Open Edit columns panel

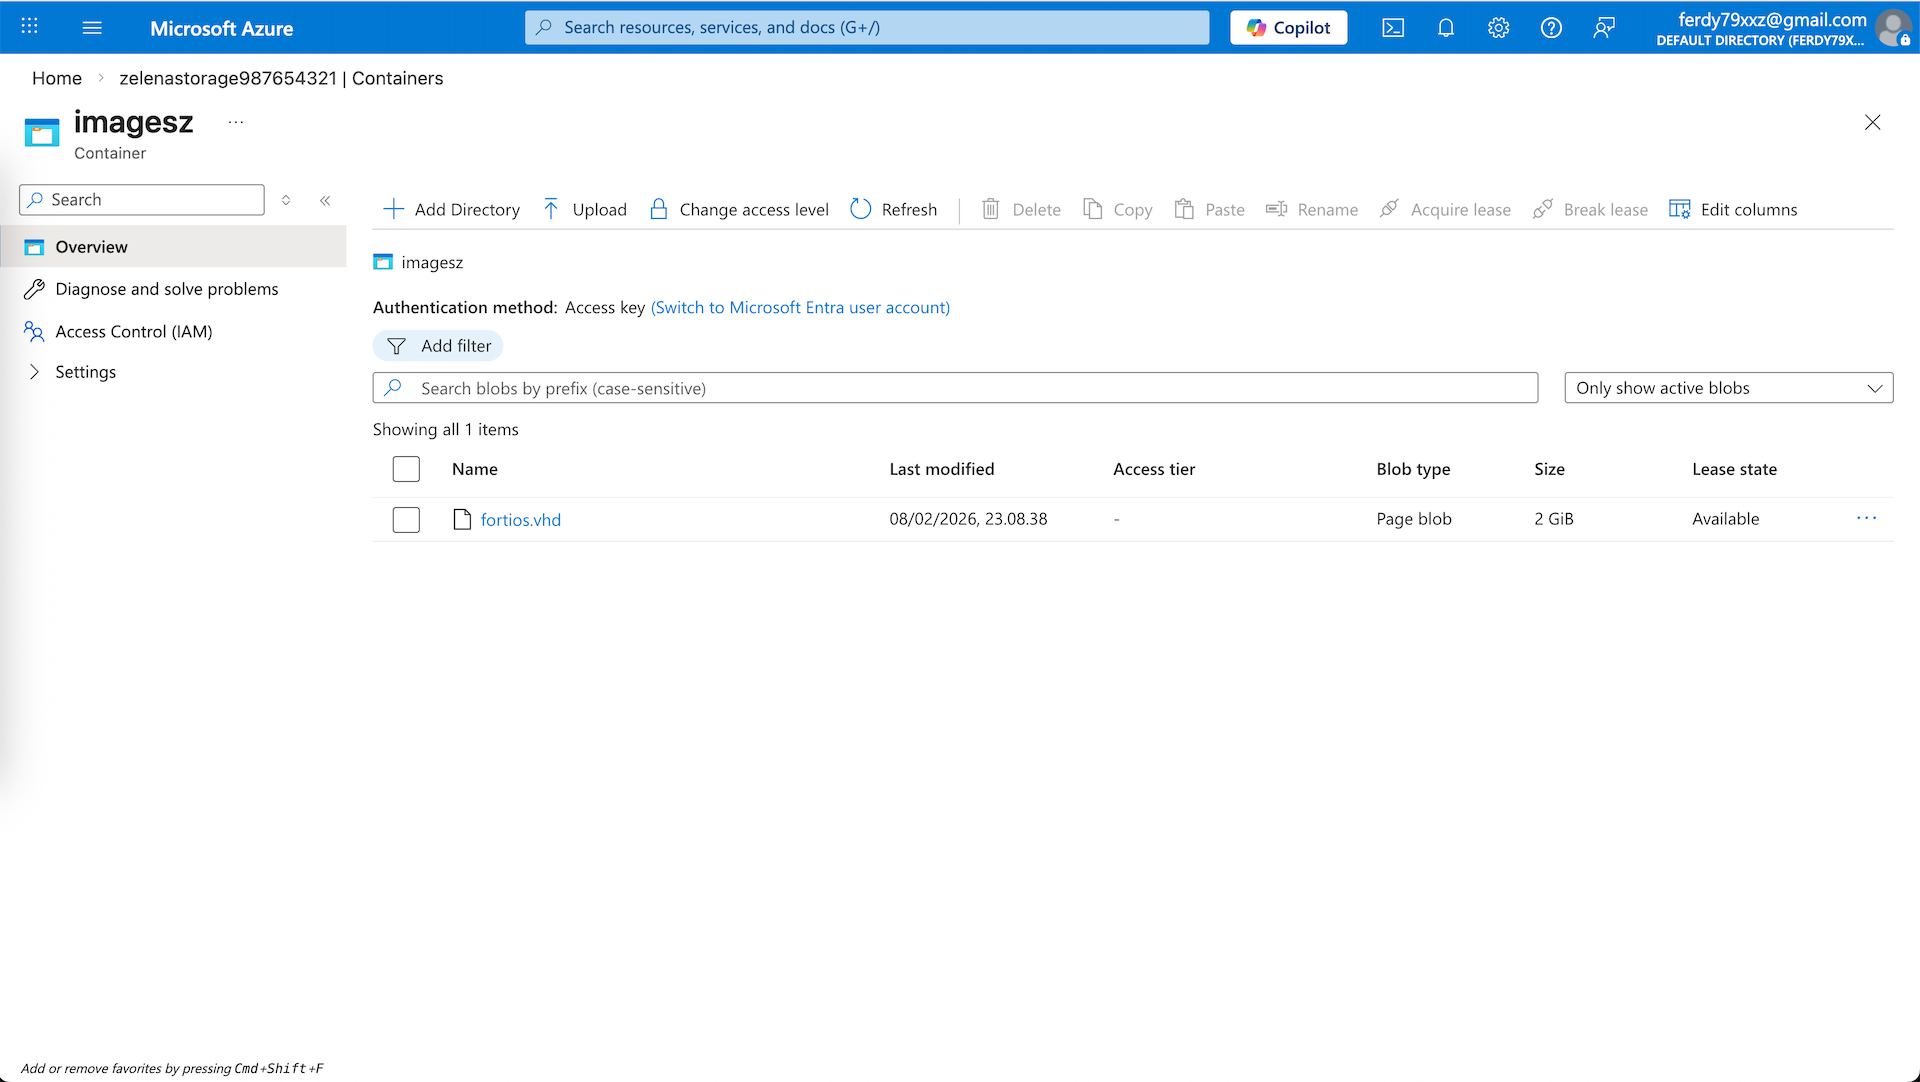[1733, 209]
